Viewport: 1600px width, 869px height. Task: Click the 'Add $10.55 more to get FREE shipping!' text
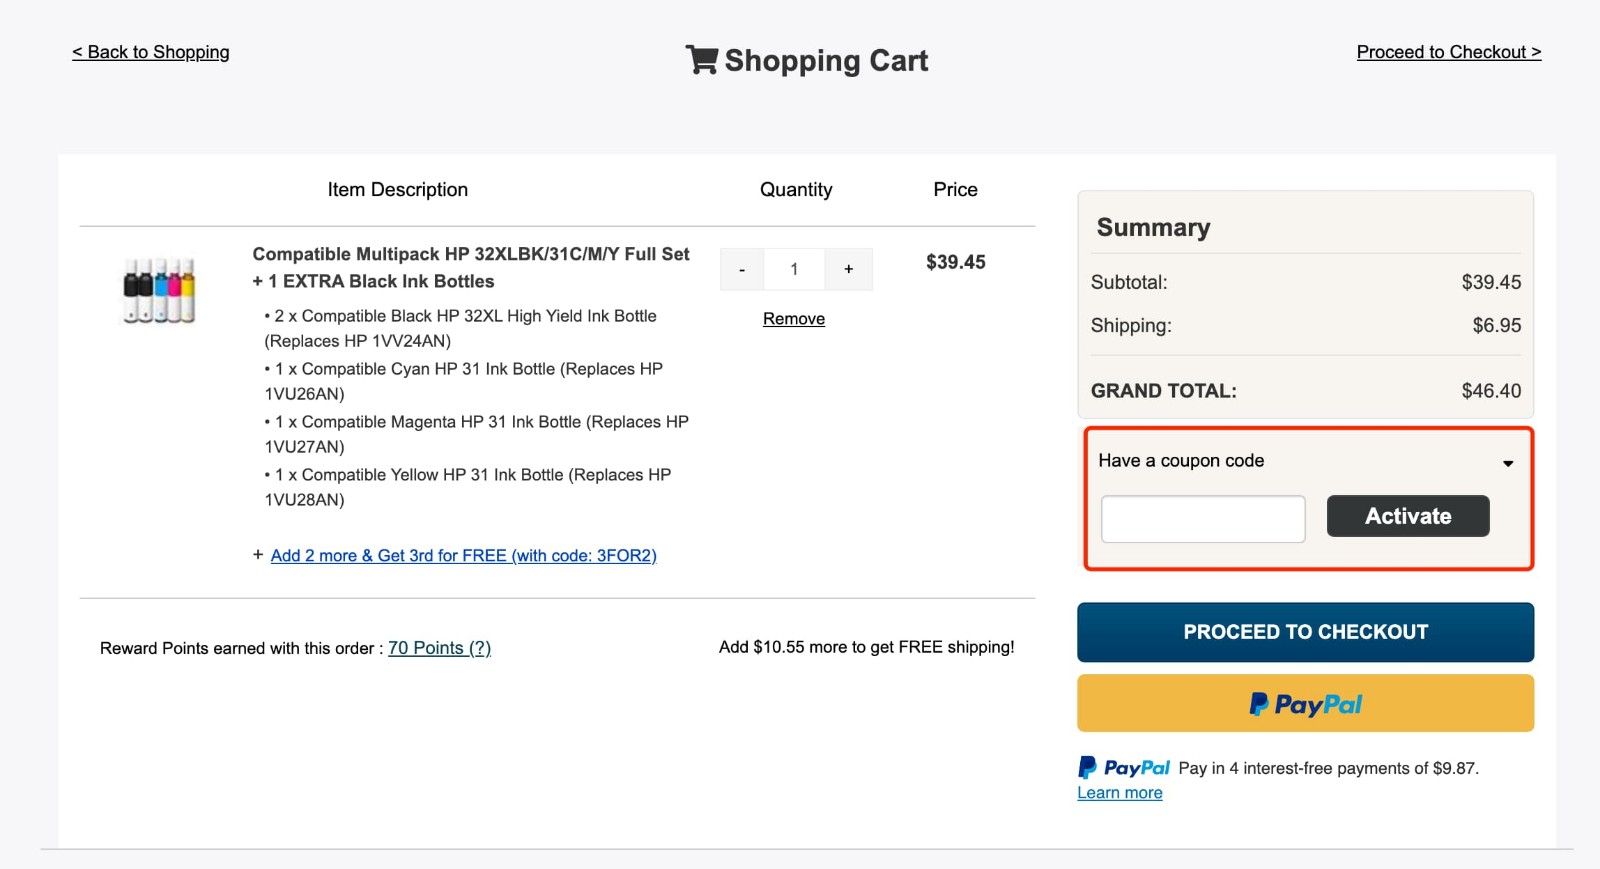pyautogui.click(x=866, y=647)
